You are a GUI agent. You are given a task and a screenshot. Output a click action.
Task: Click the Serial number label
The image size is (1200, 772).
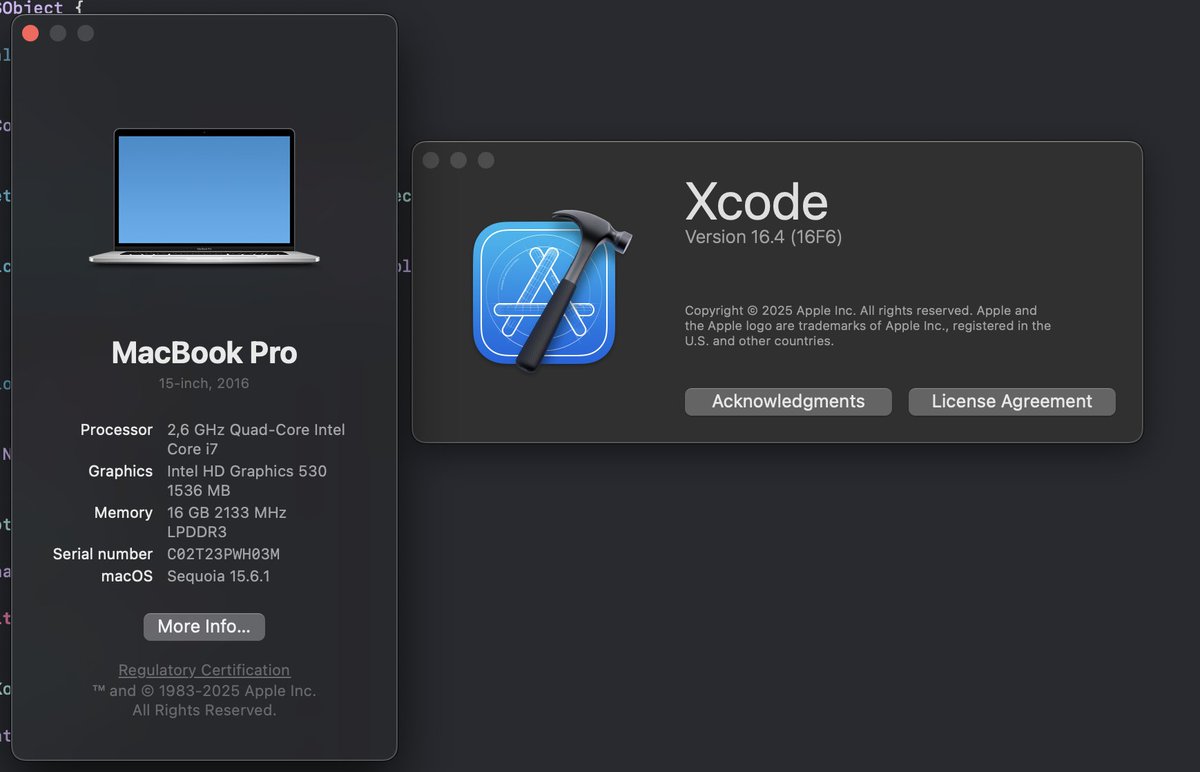tap(103, 554)
